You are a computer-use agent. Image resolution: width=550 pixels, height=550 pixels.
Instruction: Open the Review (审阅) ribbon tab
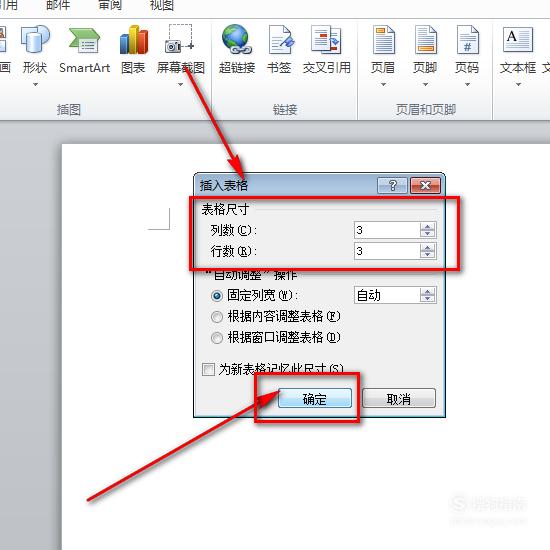tap(110, 5)
